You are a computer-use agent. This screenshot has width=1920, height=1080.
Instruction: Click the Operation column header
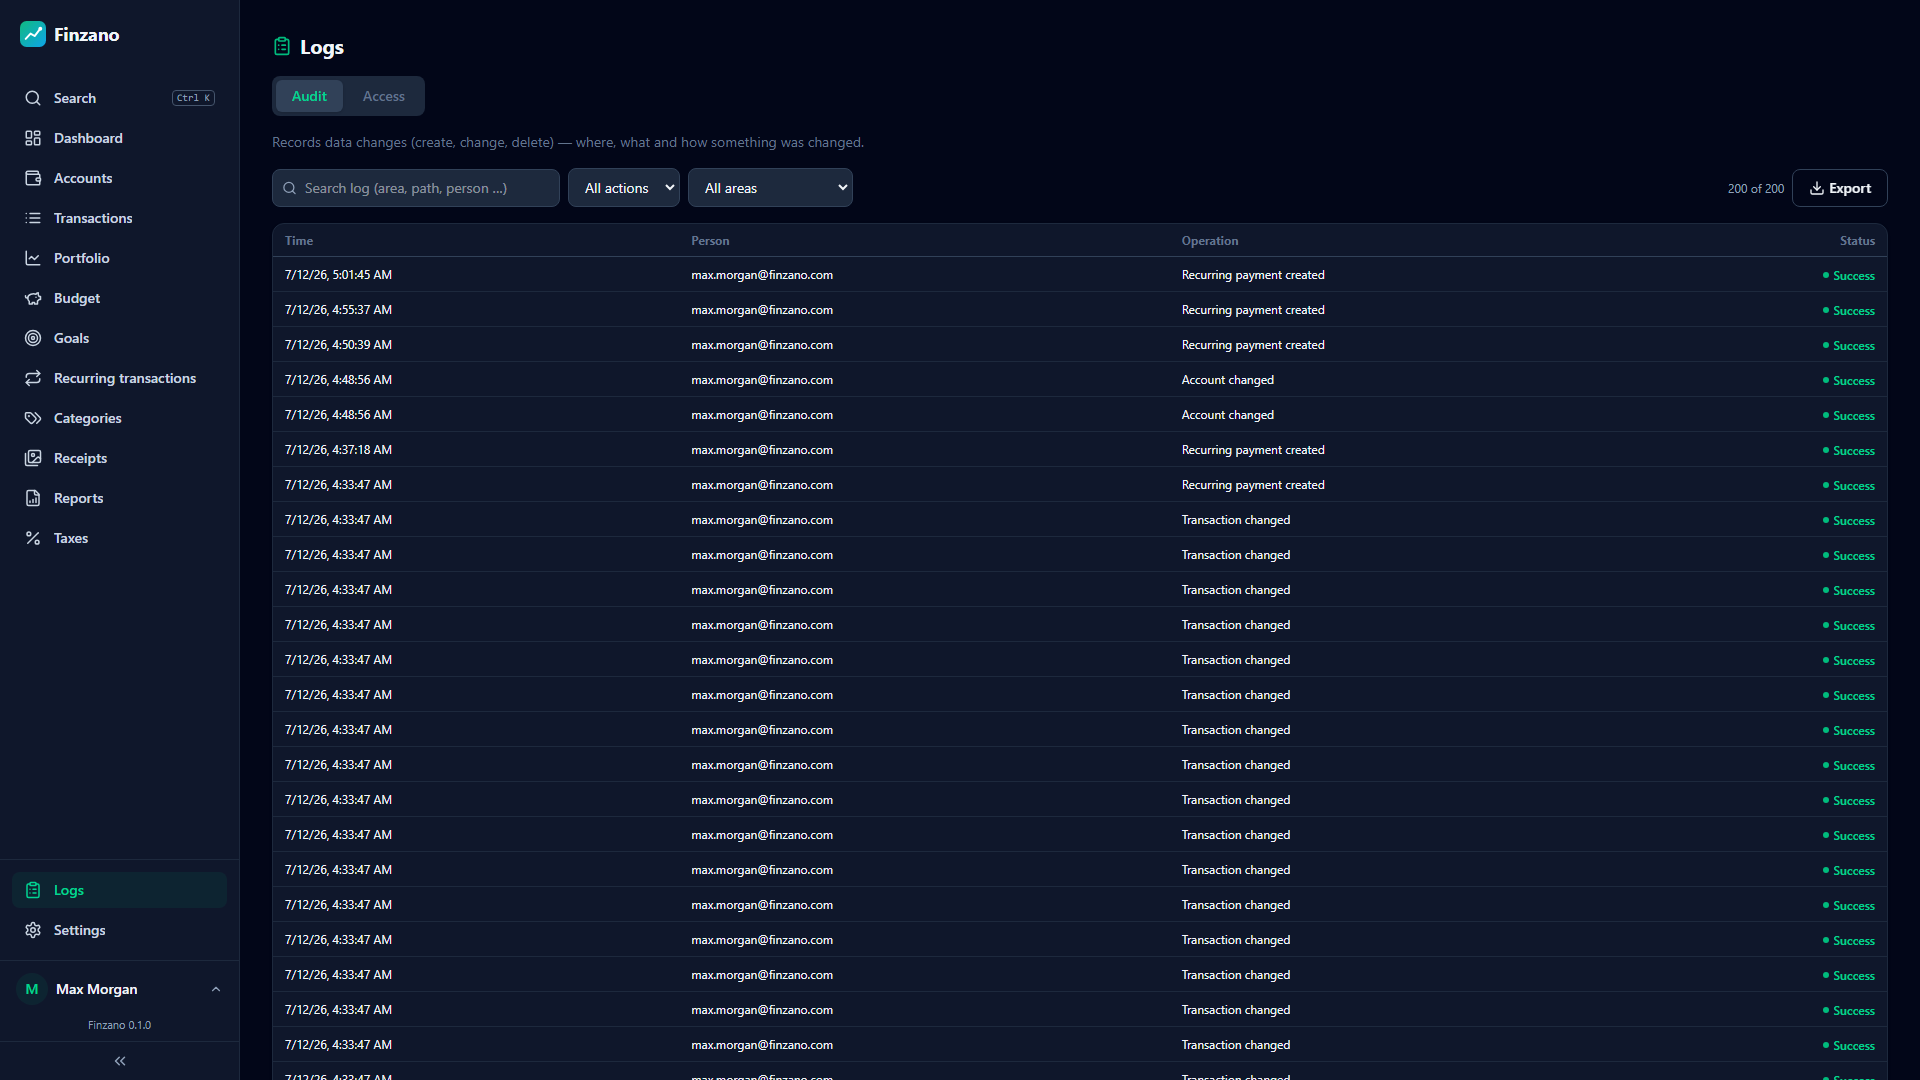(1210, 241)
